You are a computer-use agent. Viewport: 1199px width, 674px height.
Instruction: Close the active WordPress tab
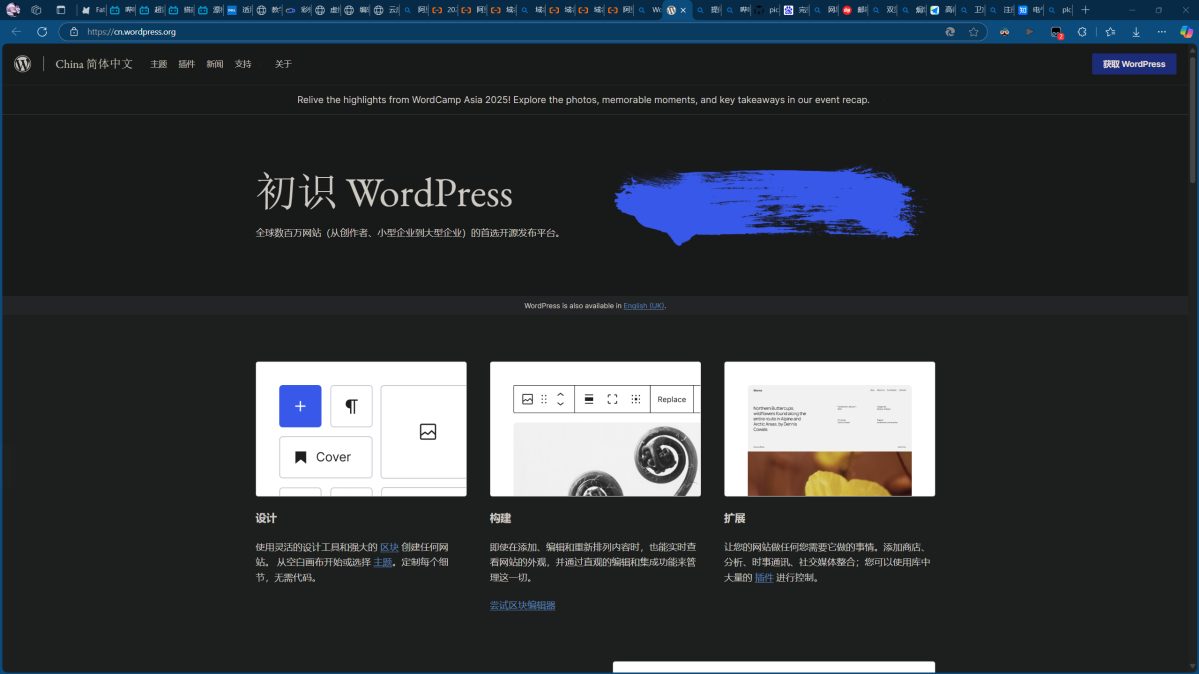click(x=683, y=10)
